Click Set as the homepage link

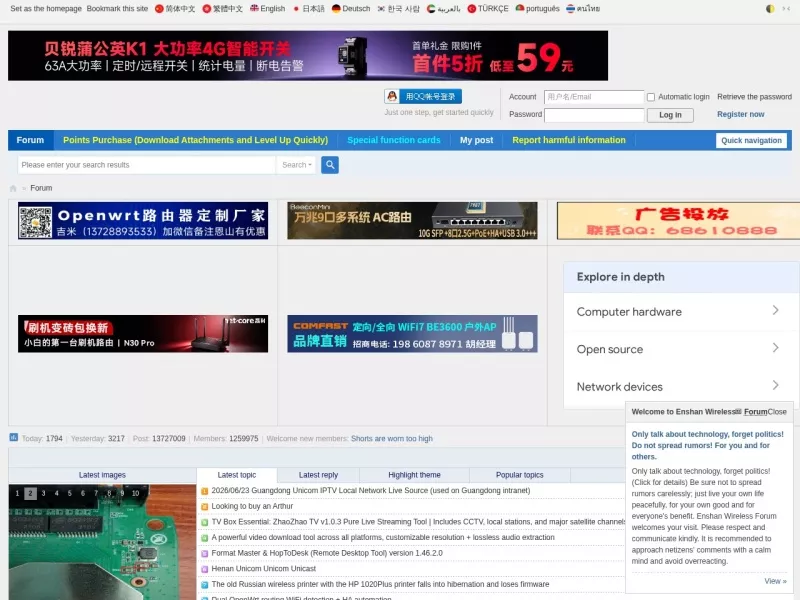click(x=46, y=9)
